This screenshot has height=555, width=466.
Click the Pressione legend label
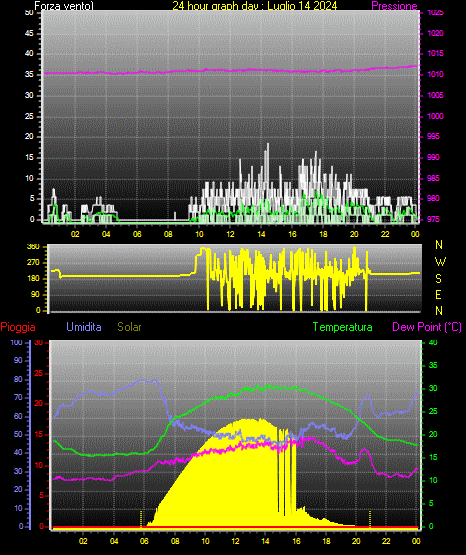pos(394,6)
